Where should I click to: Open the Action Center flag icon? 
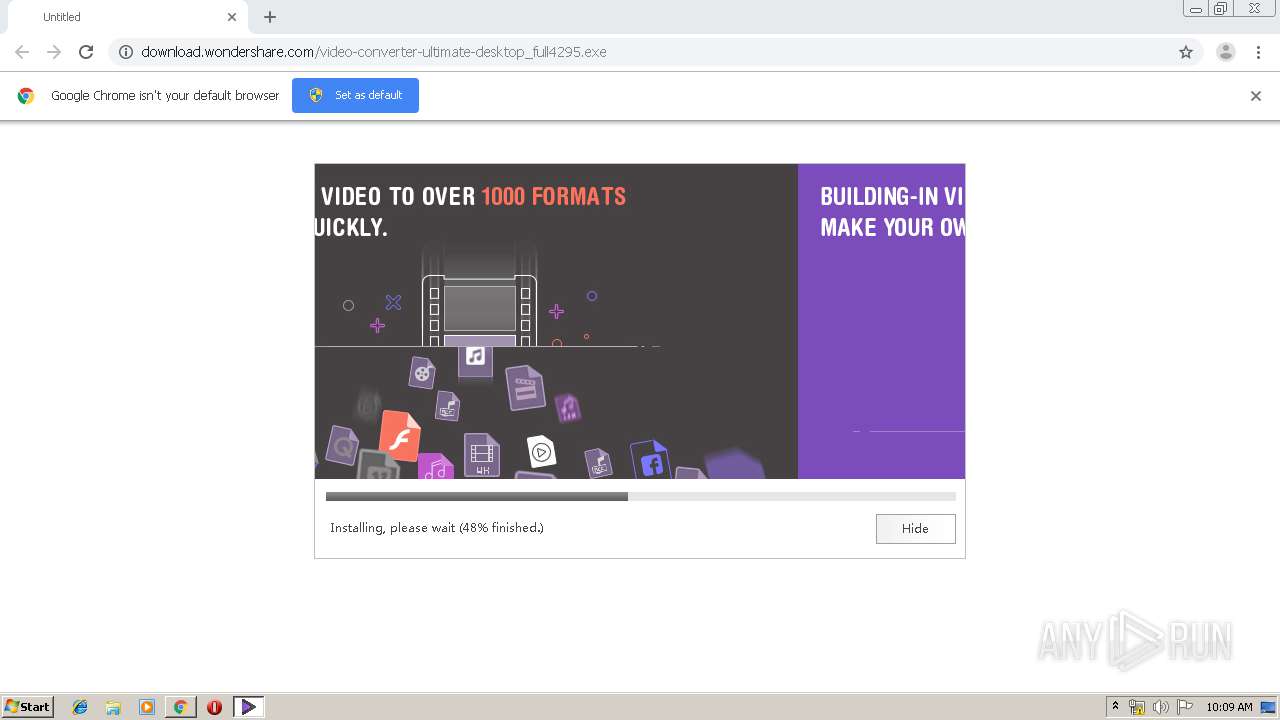(1185, 707)
